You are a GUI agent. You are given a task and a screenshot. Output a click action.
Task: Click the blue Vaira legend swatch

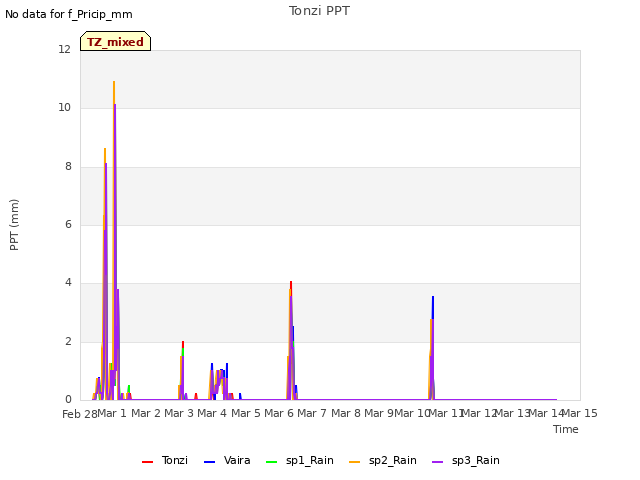tap(209, 462)
